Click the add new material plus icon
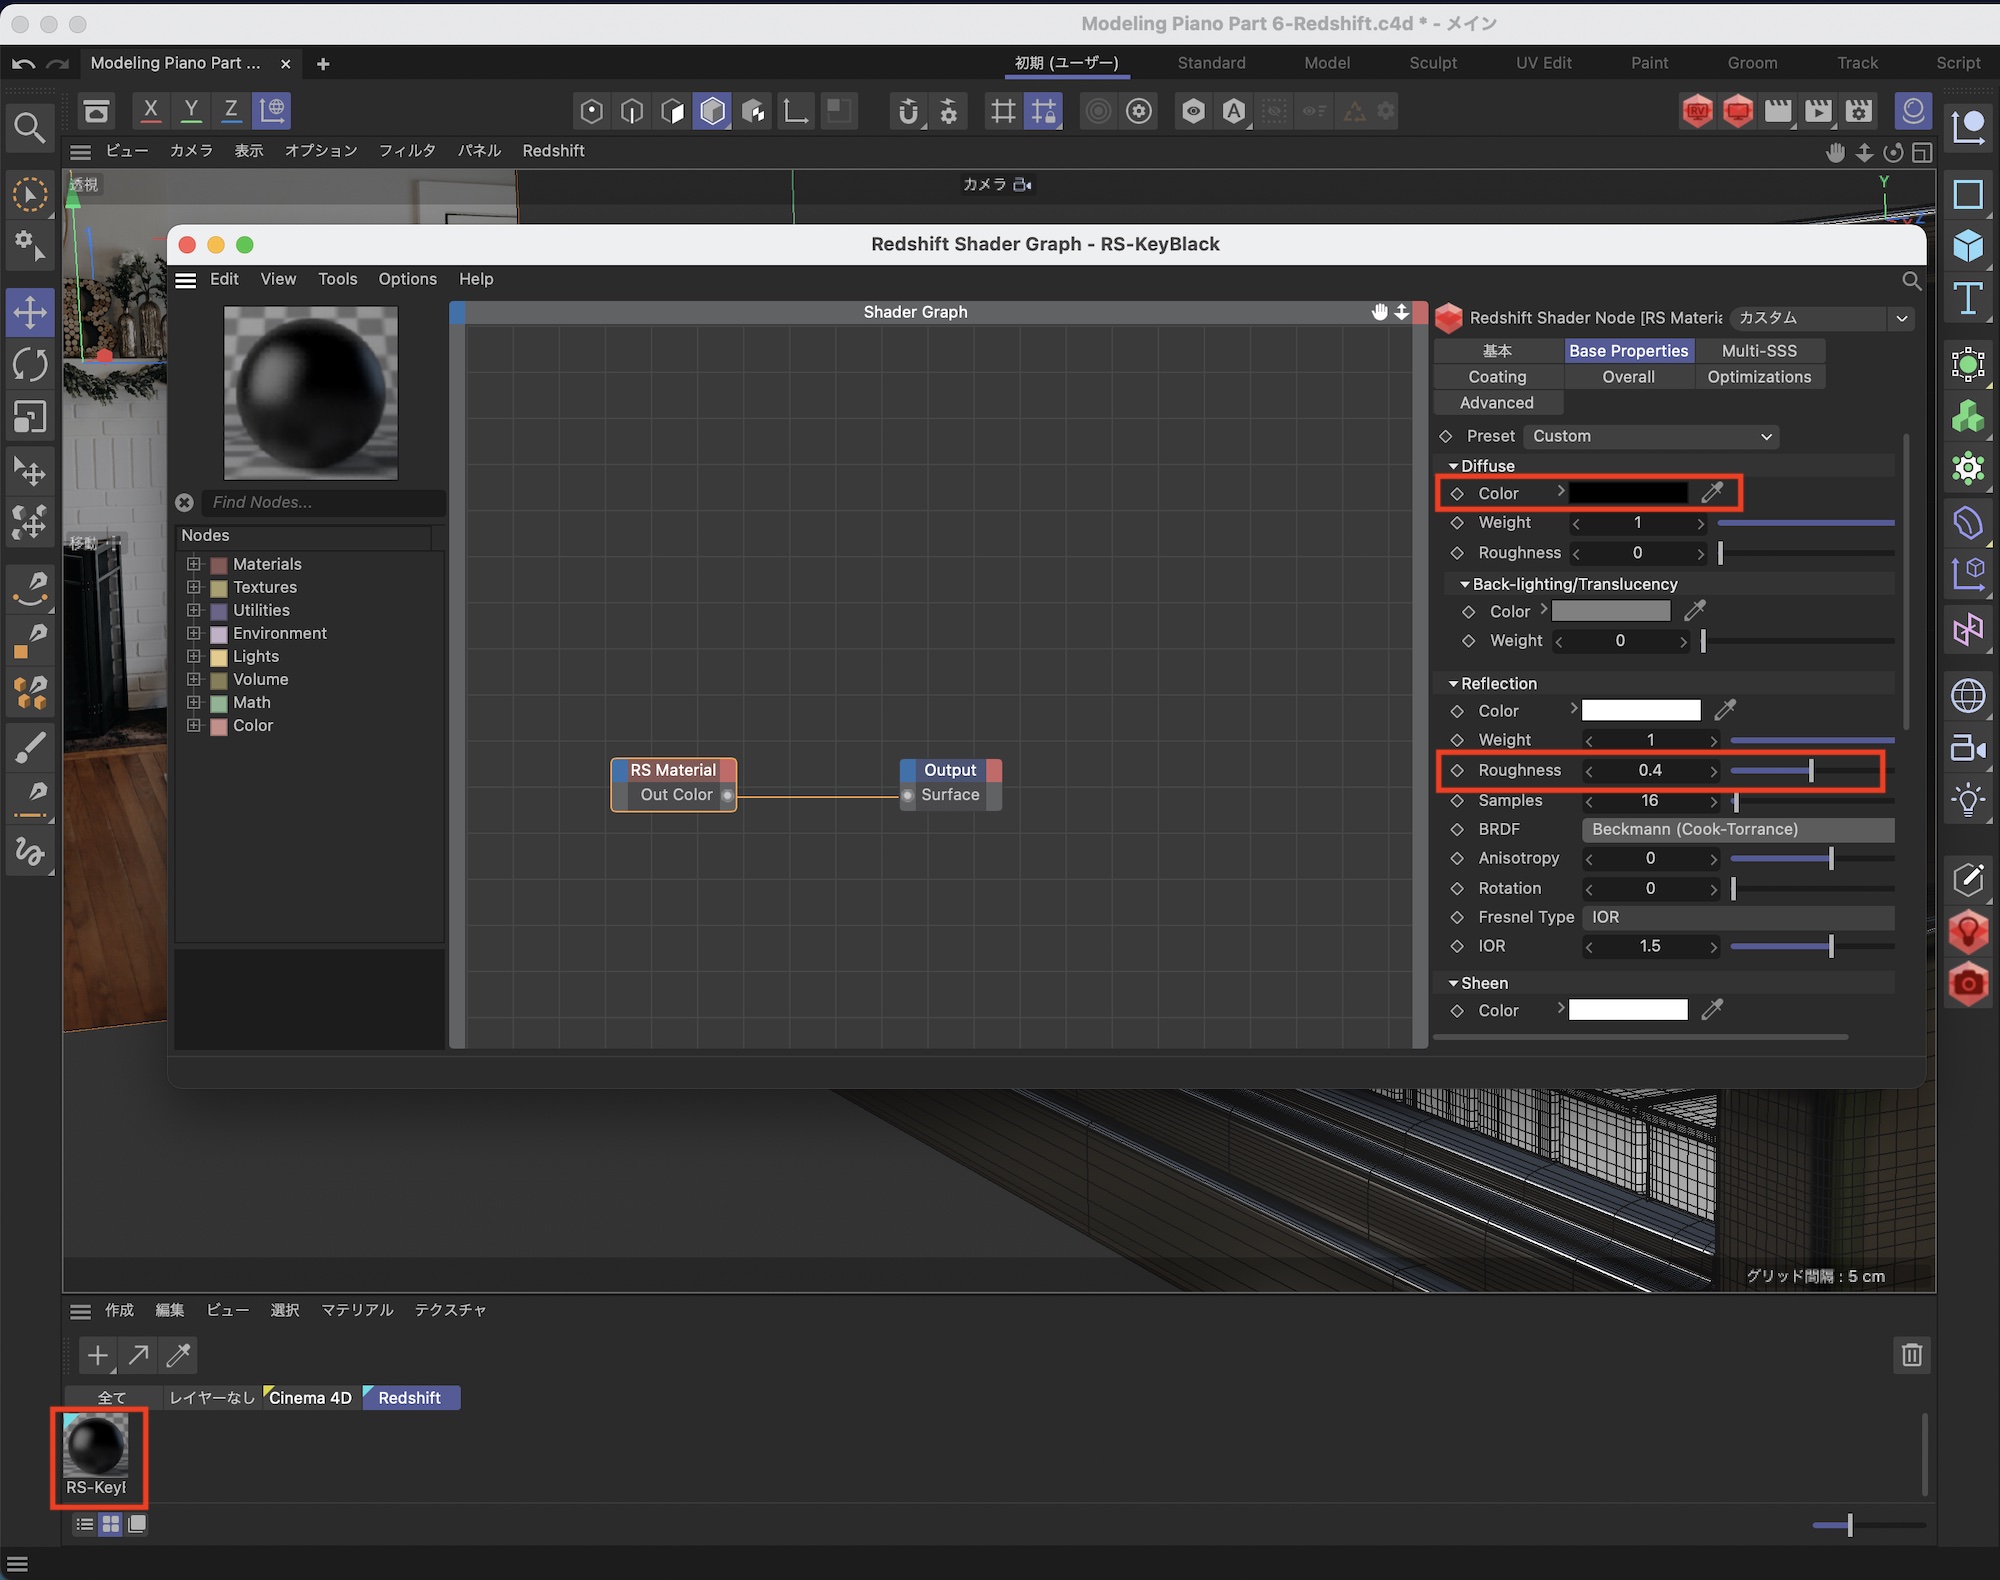 (x=97, y=1355)
